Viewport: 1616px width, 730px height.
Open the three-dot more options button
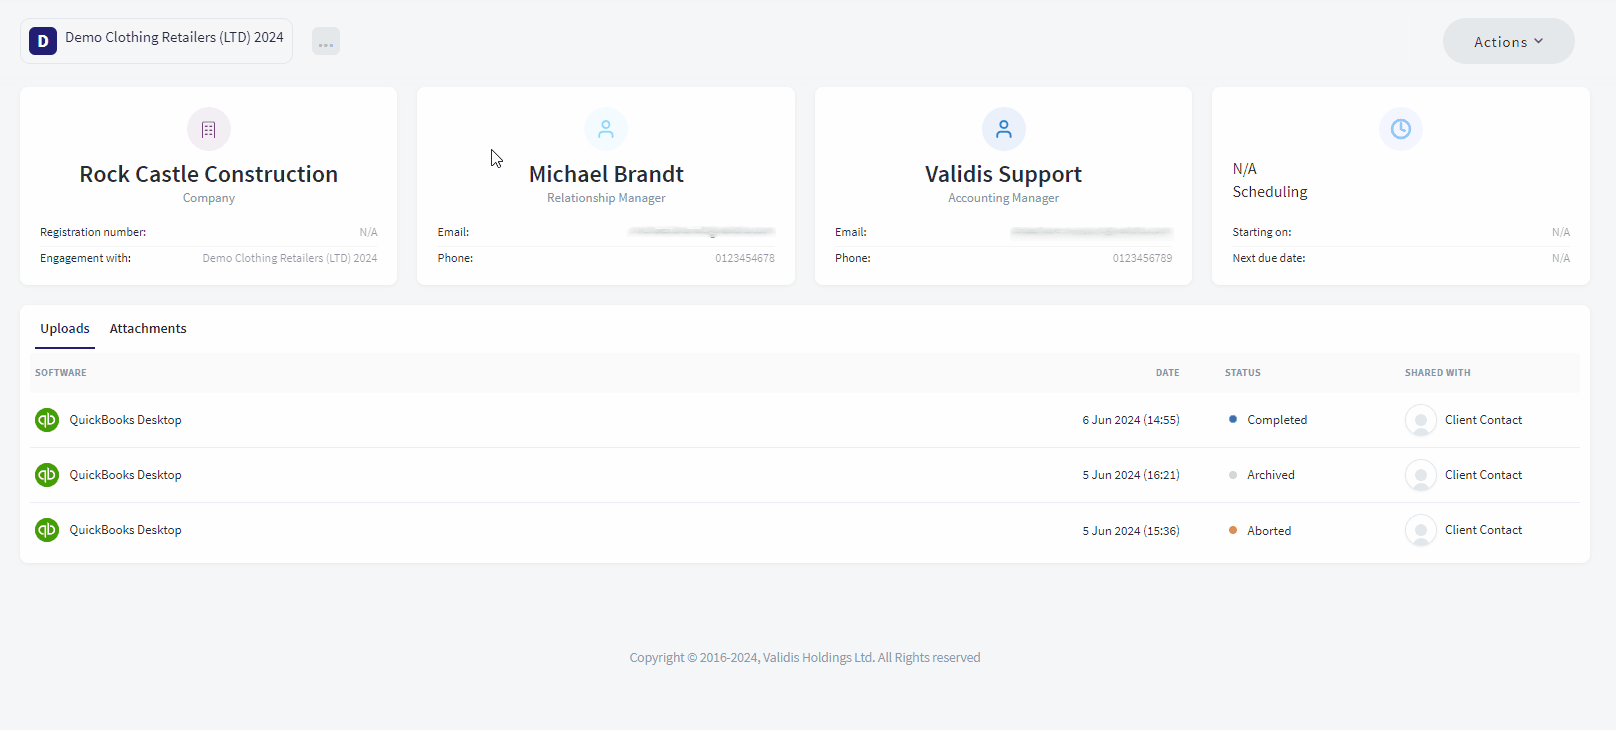[326, 41]
